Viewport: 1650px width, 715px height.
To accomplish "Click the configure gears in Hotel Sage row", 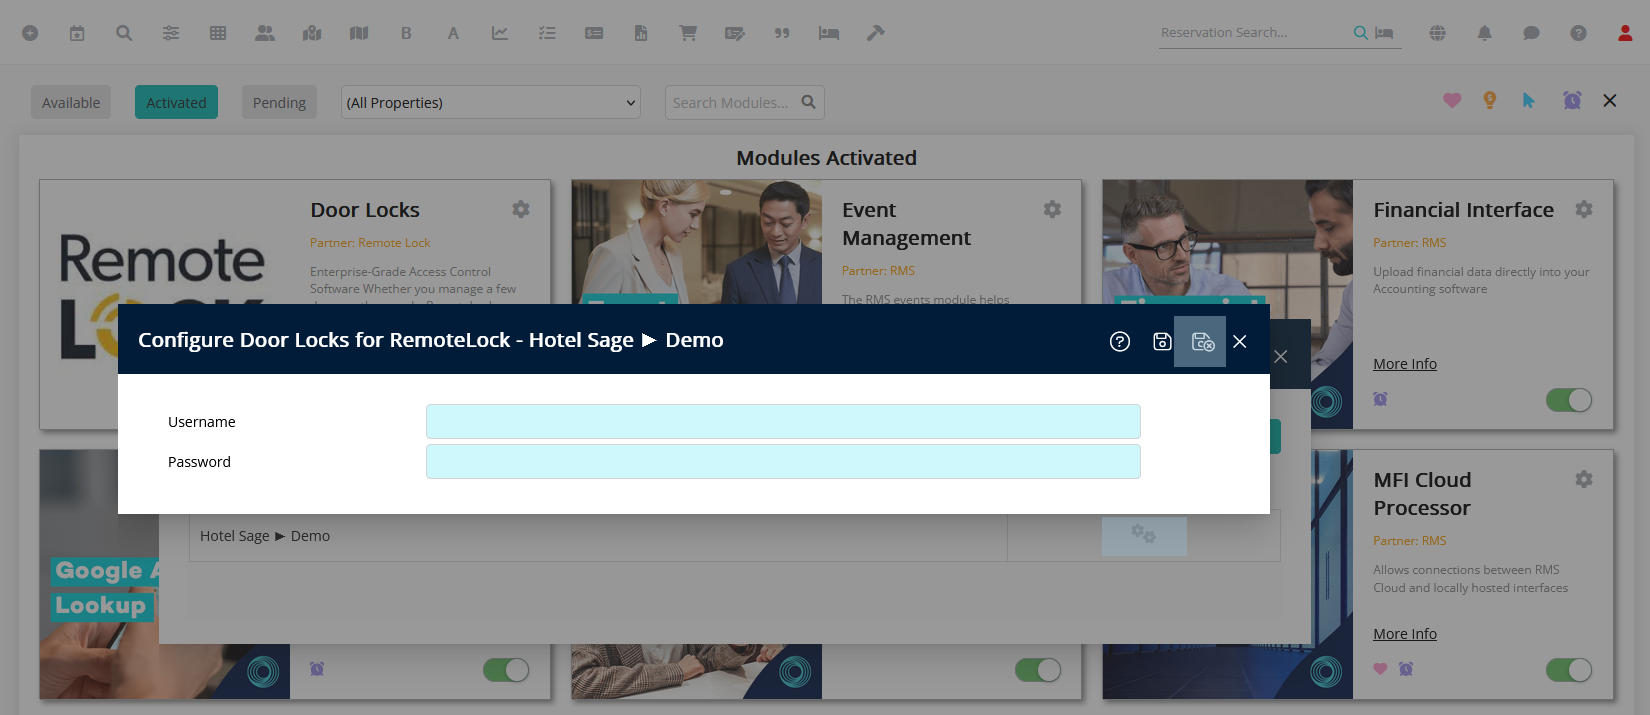I will tap(1144, 535).
